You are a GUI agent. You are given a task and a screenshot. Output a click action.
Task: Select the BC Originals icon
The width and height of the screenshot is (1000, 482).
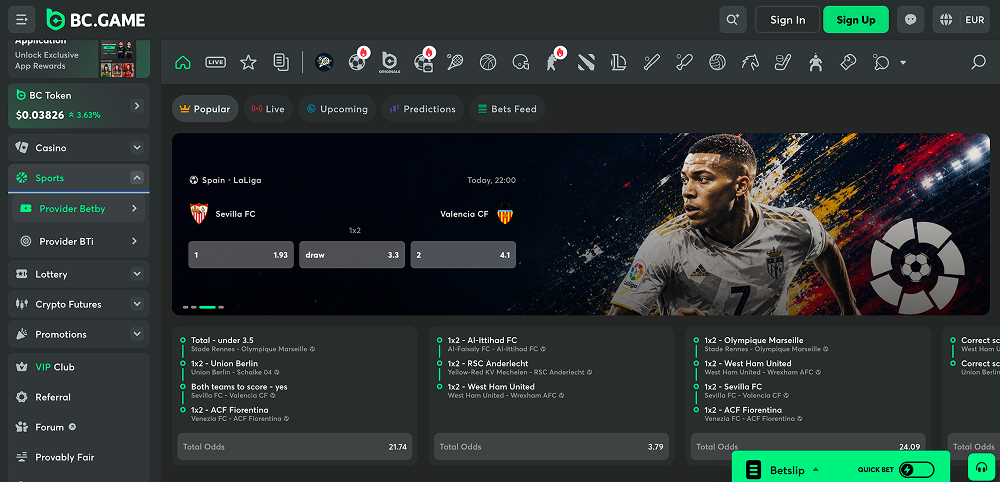pyautogui.click(x=389, y=62)
